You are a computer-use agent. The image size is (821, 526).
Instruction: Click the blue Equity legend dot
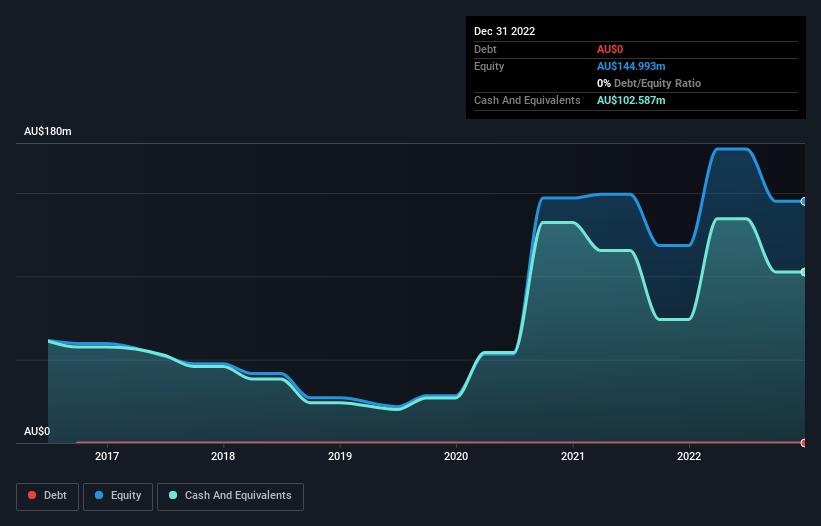coord(99,495)
